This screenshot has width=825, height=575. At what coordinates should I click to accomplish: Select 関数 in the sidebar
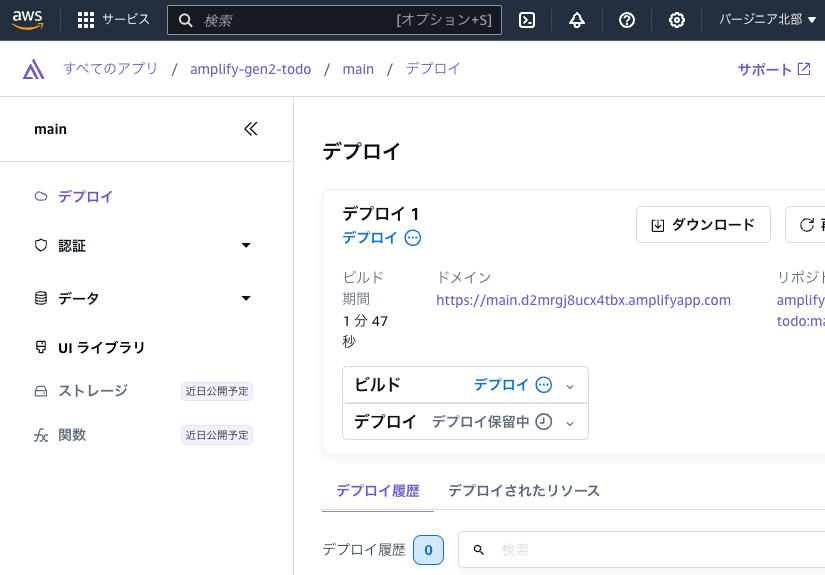point(72,435)
